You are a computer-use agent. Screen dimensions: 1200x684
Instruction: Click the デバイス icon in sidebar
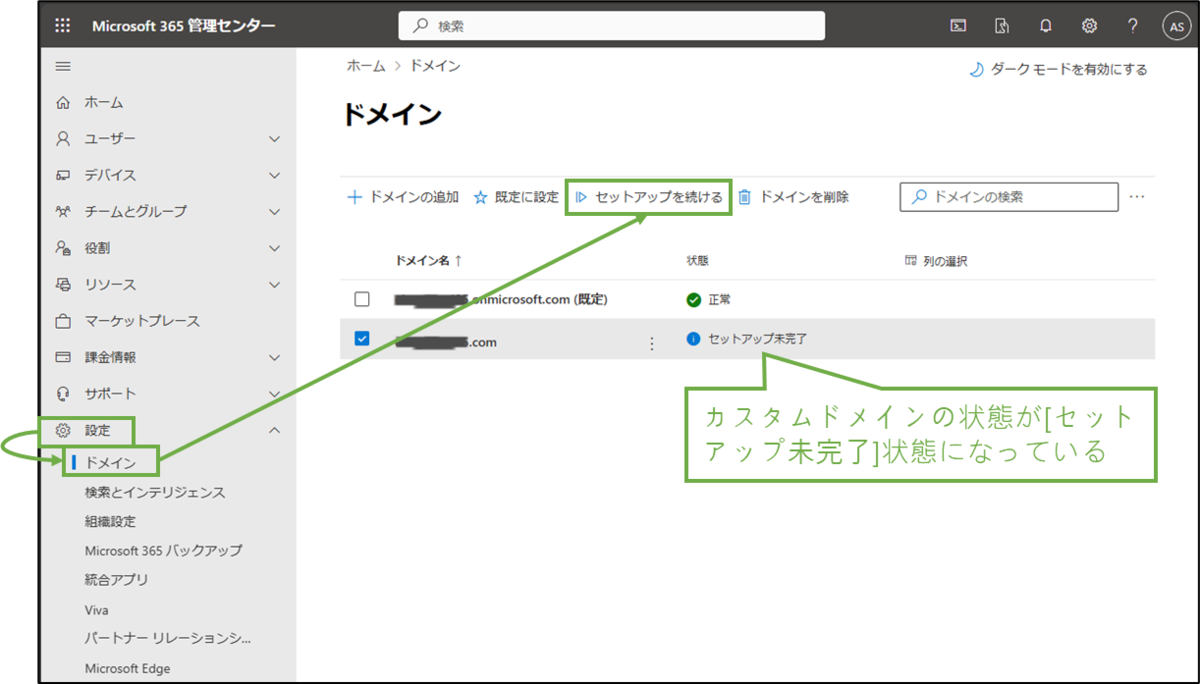pyautogui.click(x=63, y=175)
